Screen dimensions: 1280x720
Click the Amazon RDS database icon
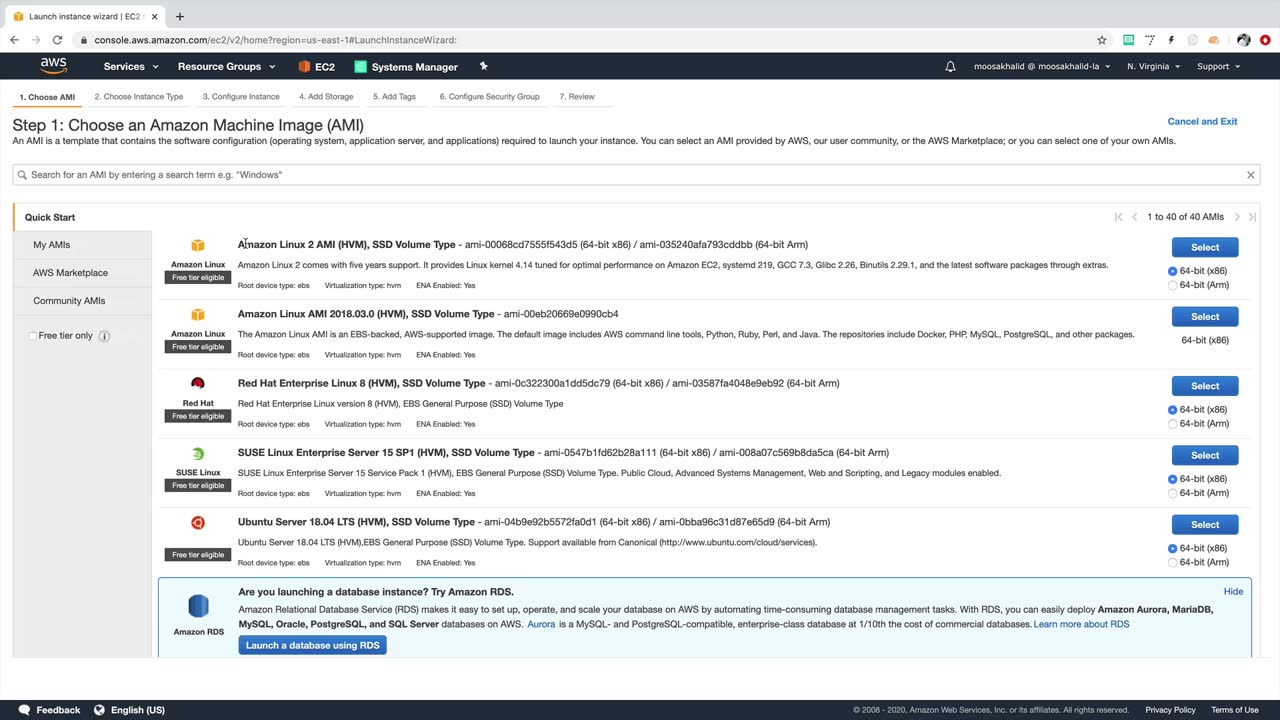[x=198, y=606]
